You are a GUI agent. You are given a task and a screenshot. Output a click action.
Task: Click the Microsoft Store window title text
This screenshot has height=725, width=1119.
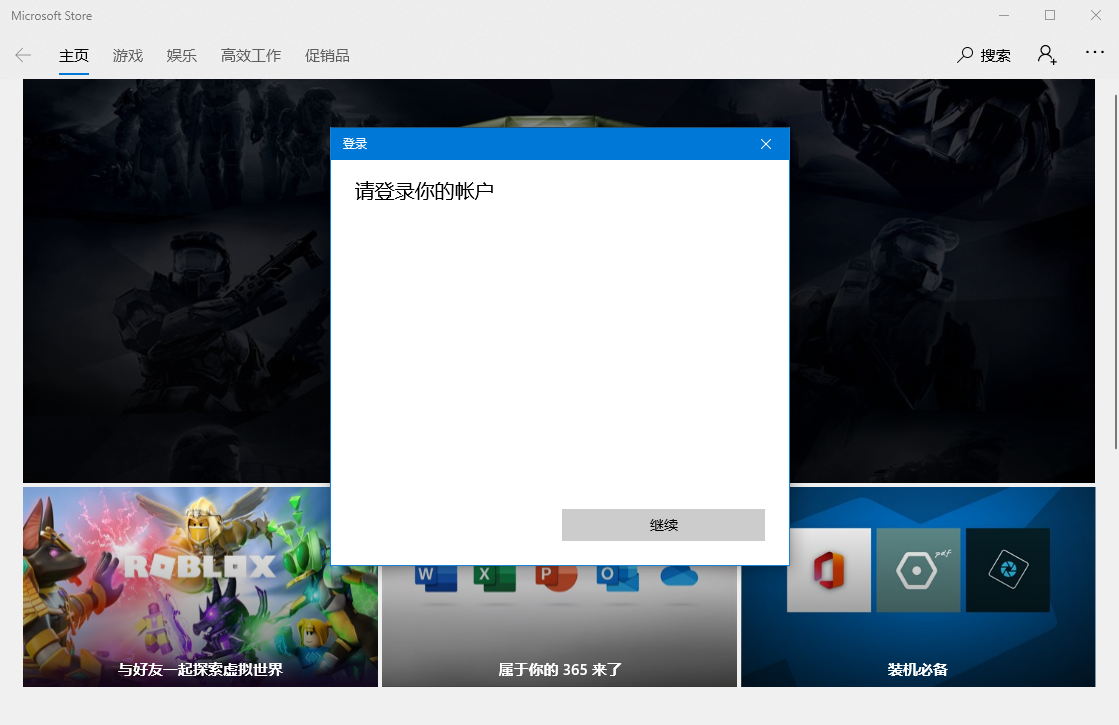tap(51, 16)
